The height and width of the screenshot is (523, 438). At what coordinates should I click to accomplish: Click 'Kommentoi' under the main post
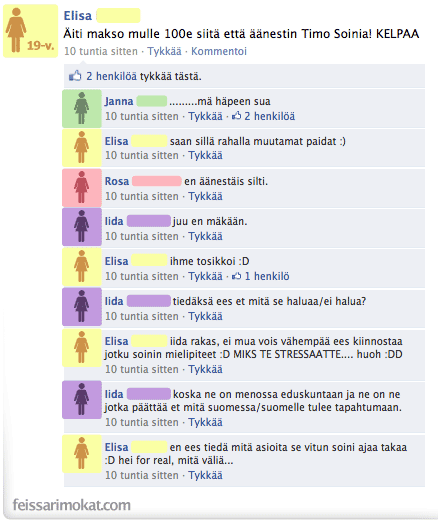pyautogui.click(x=219, y=51)
